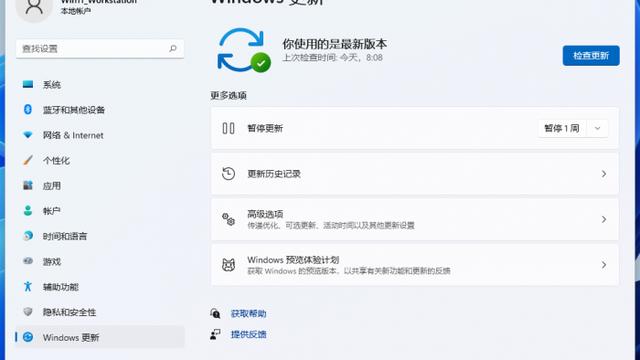Viewport: 640px width, 360px height.
Task: Expand the 高级选项 chevron arrow
Action: coord(604,220)
